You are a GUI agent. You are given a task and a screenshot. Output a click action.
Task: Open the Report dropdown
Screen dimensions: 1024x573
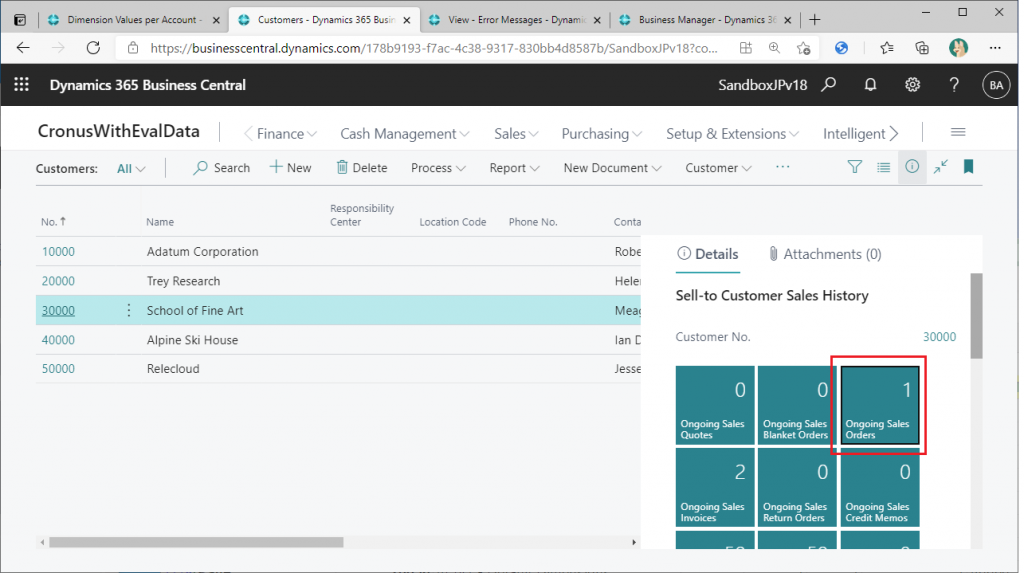tap(515, 168)
